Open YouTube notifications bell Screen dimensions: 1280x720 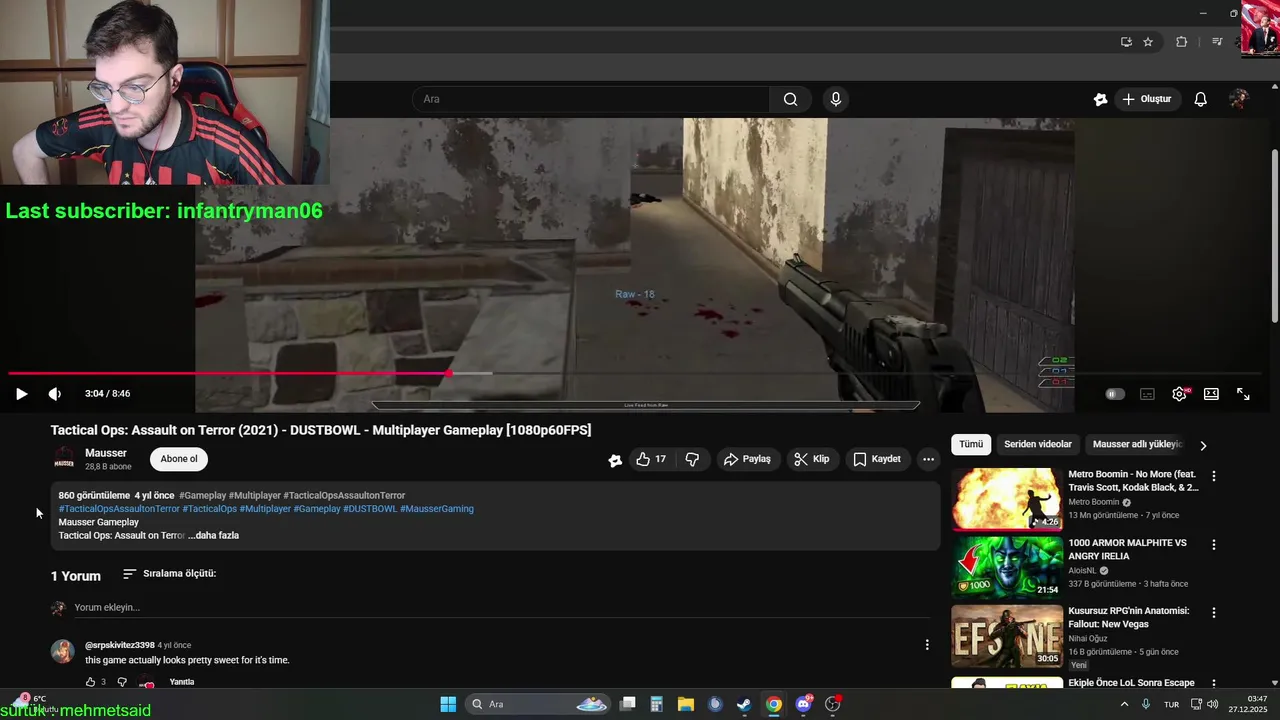point(1201,99)
